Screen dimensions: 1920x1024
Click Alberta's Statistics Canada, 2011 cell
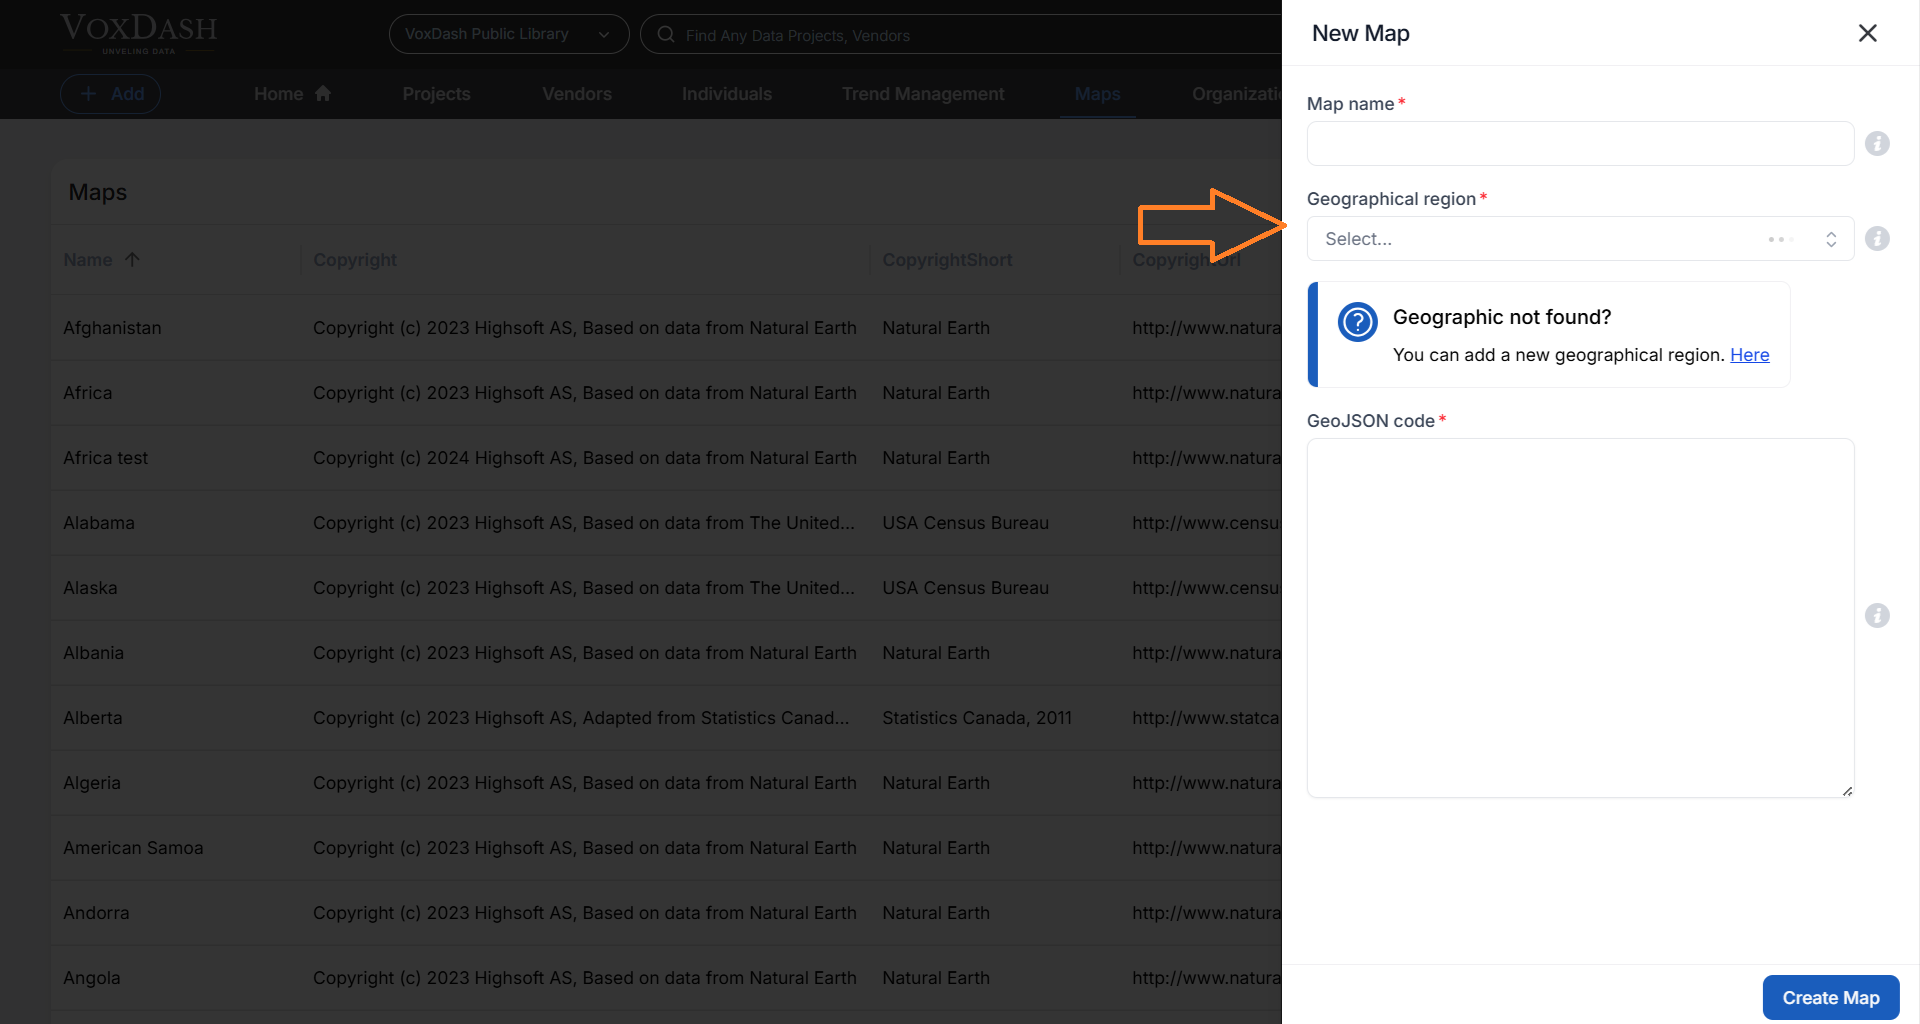tap(977, 718)
